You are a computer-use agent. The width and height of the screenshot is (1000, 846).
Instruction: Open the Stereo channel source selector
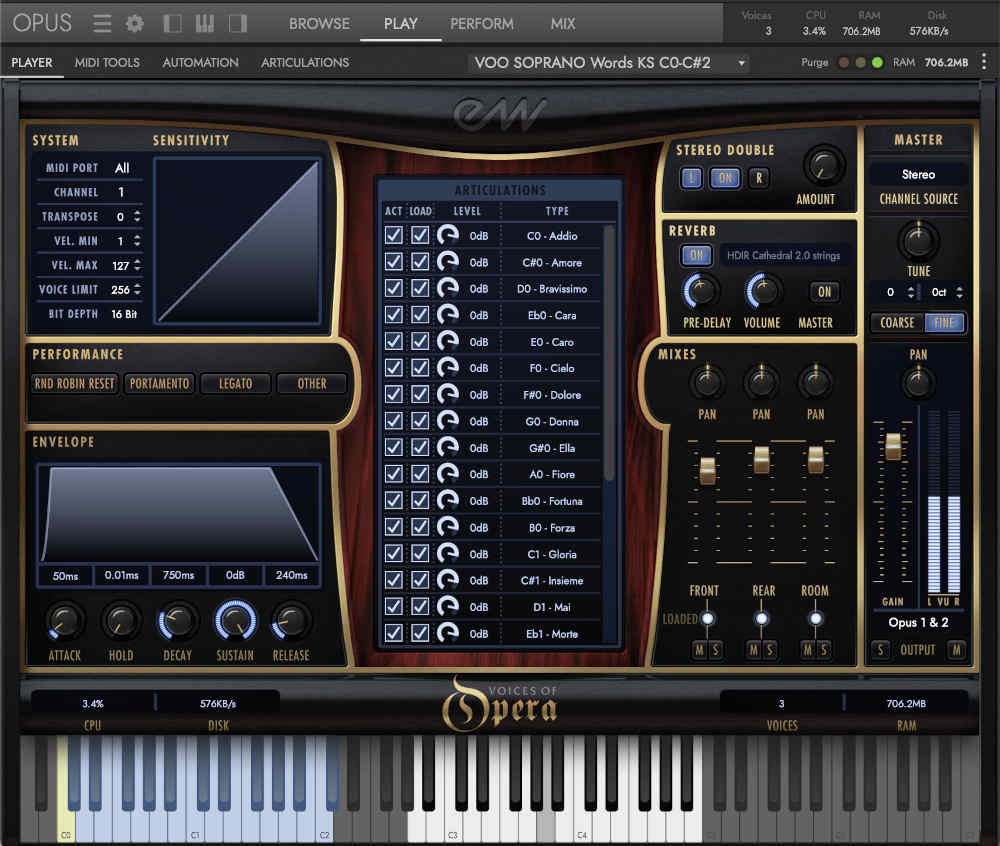[917, 173]
